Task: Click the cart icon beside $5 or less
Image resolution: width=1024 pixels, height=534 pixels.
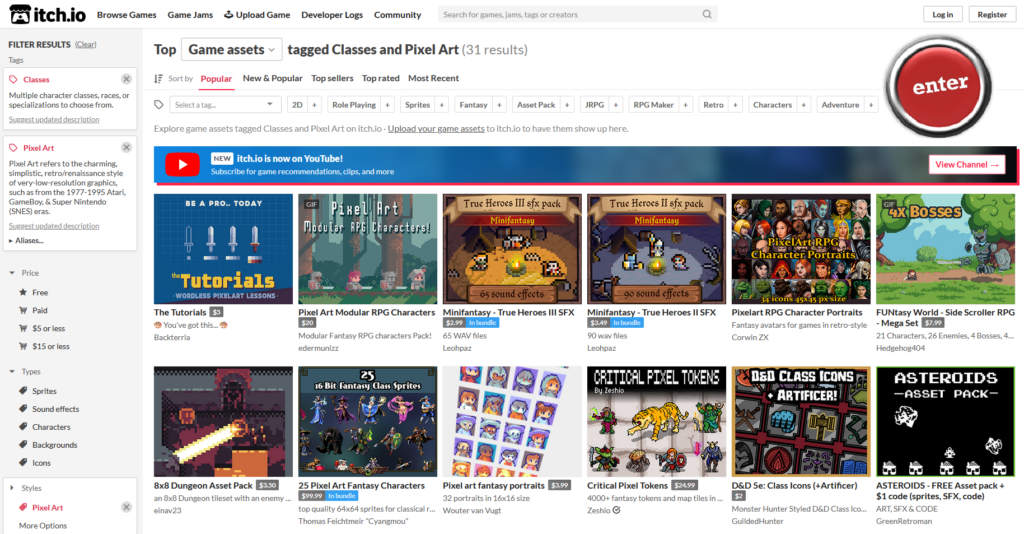Action: [24, 328]
